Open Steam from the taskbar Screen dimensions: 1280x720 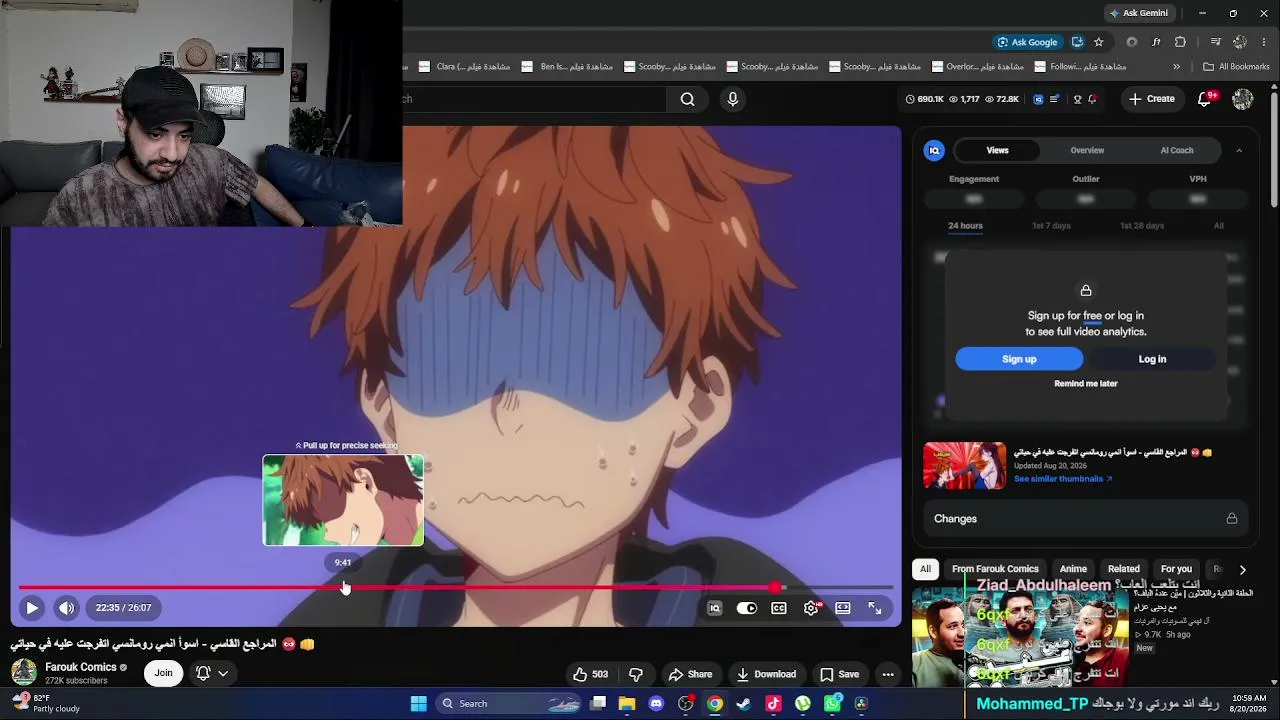744,704
